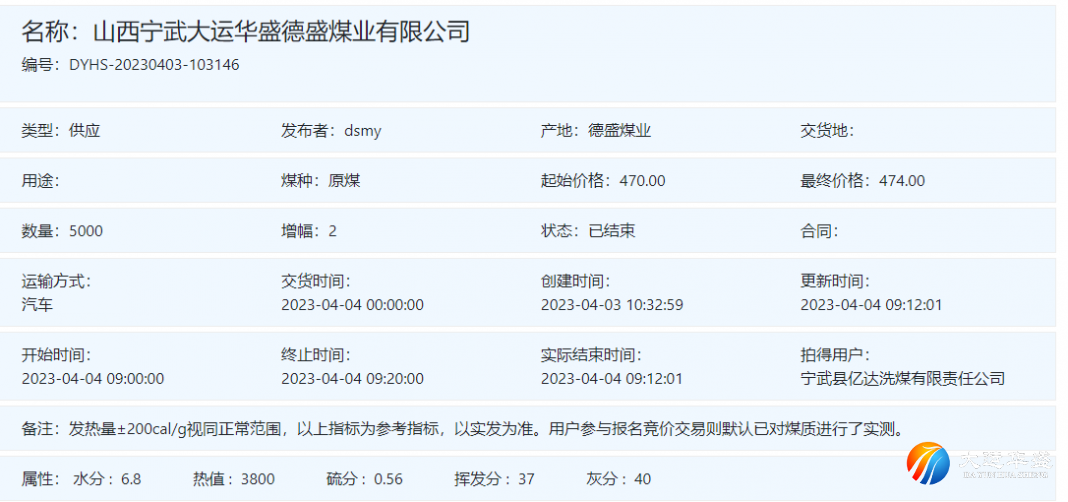
Task: Click the update time value under 更新时间
Action: 871,305
